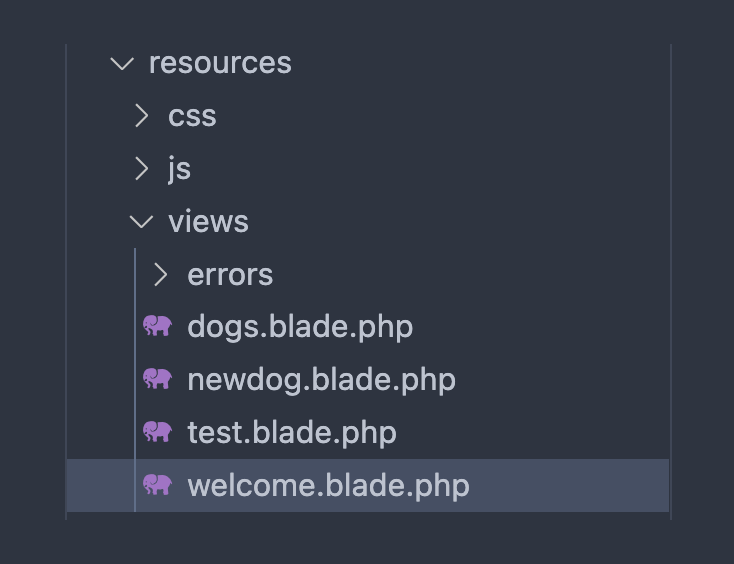Click the views folder label
734x564 pixels.
[208, 222]
